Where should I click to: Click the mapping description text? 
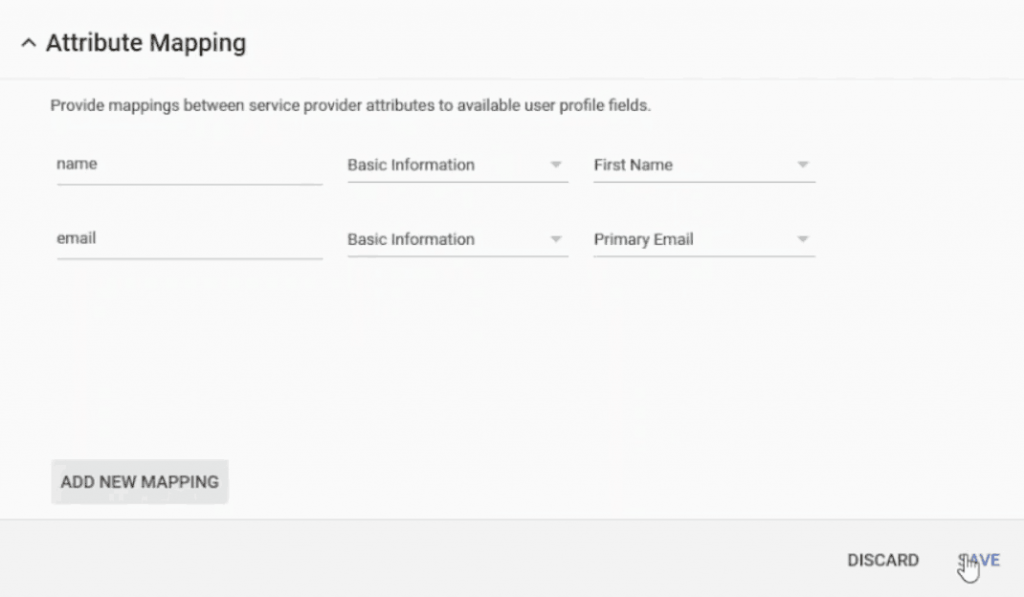pos(351,105)
